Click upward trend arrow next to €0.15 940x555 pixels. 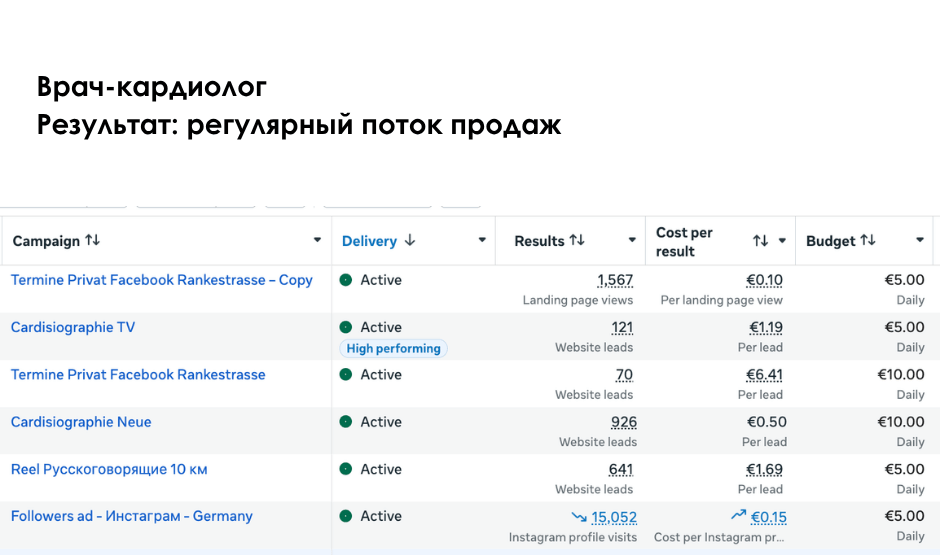pyautogui.click(x=739, y=515)
